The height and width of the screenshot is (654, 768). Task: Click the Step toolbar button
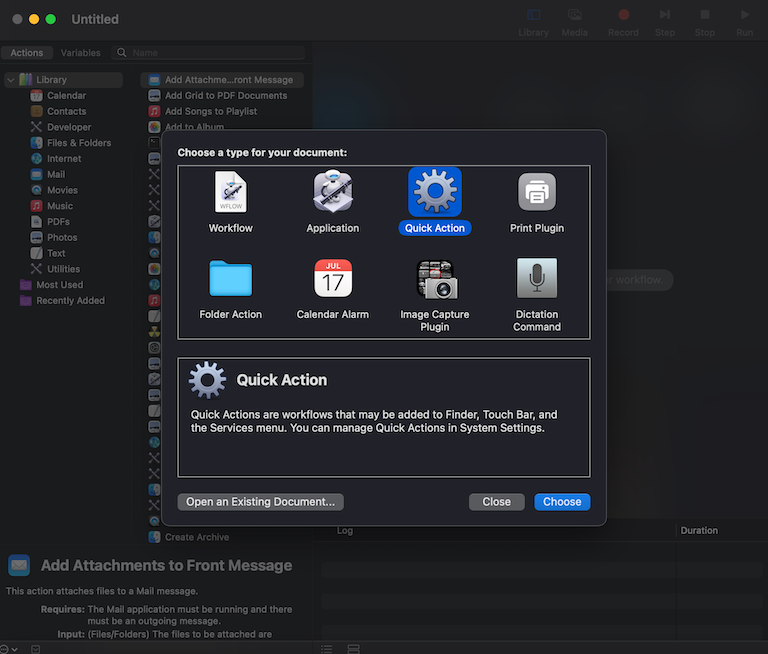point(665,23)
